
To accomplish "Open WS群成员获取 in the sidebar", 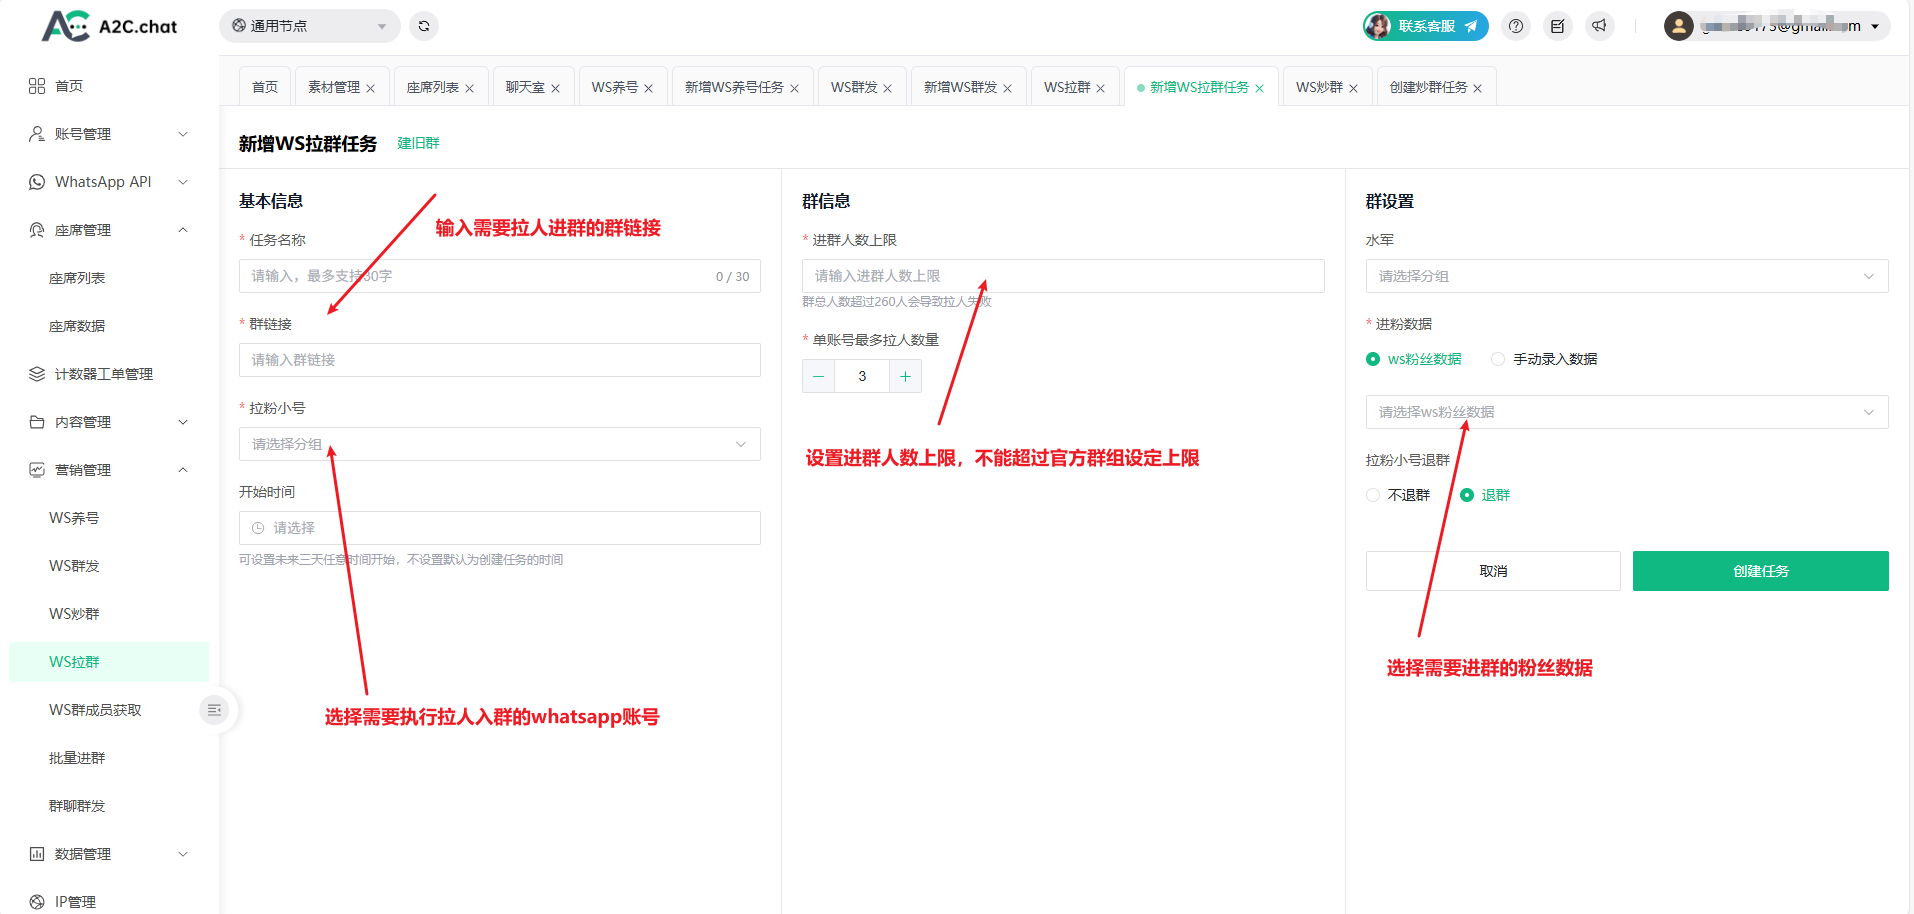I will pyautogui.click(x=95, y=710).
